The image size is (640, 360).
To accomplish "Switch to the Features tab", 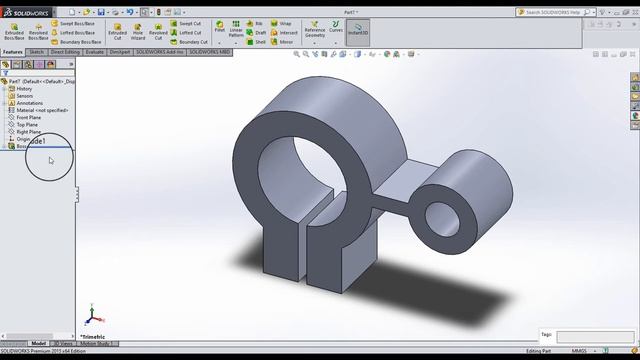I will [13, 52].
